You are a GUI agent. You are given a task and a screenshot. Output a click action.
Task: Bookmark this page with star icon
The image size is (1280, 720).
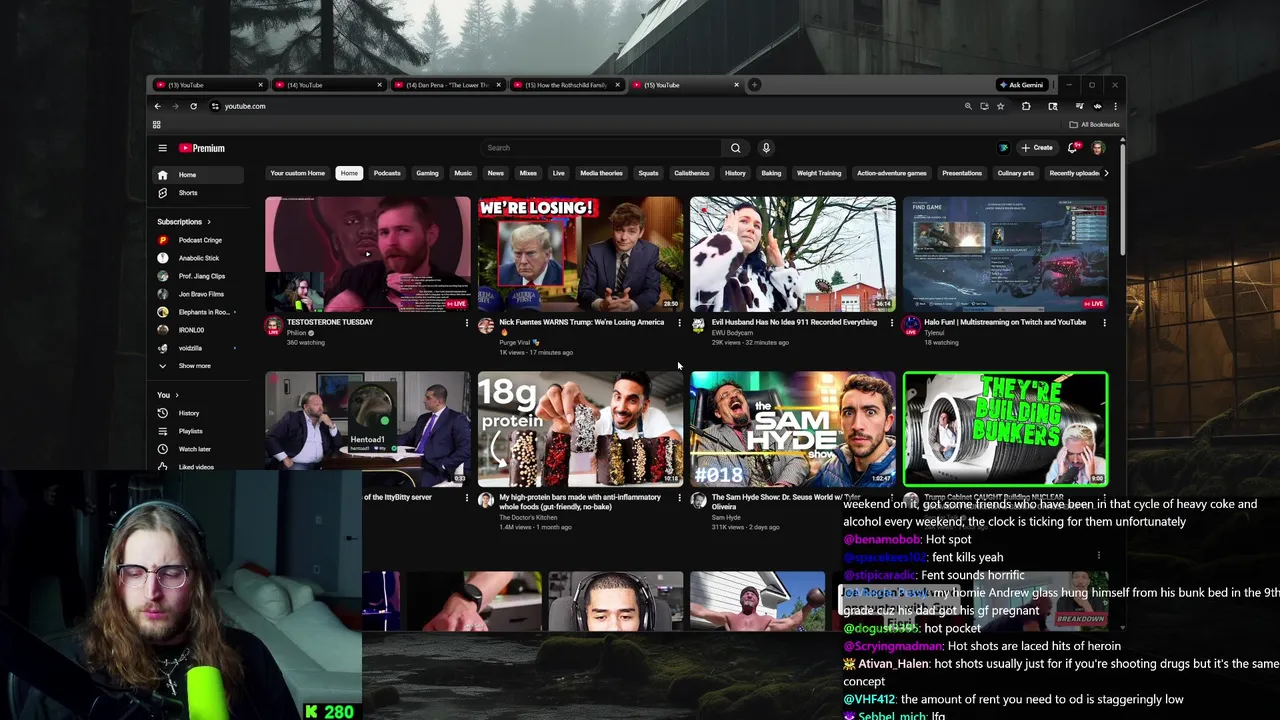pos(1000,106)
